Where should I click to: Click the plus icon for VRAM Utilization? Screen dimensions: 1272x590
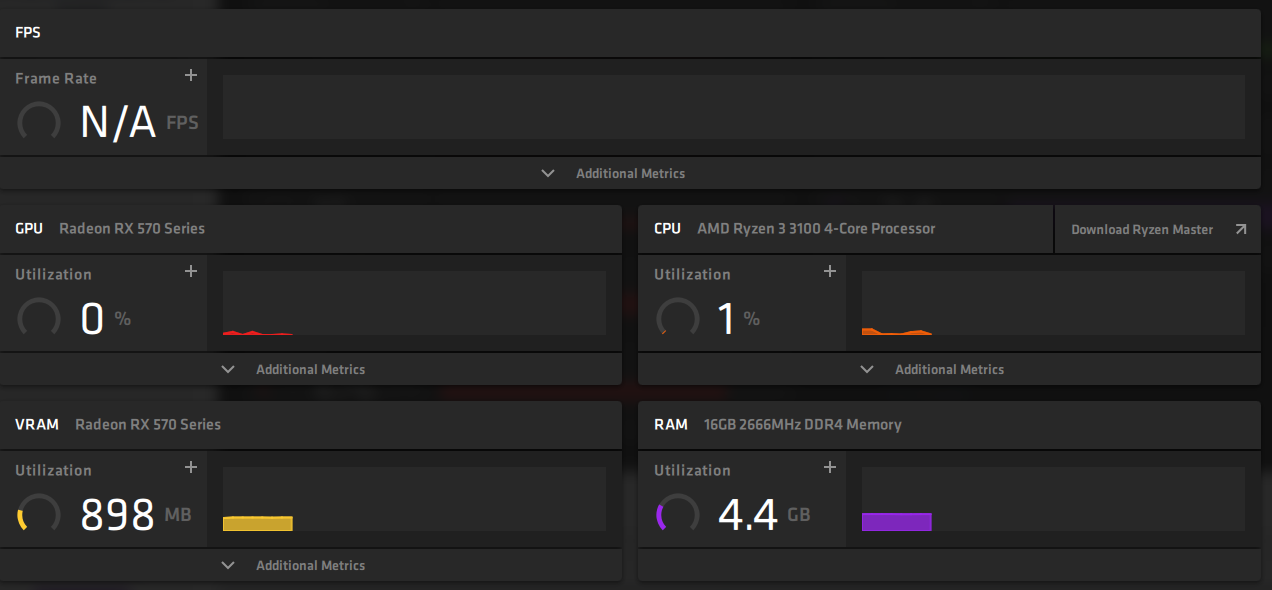191,468
